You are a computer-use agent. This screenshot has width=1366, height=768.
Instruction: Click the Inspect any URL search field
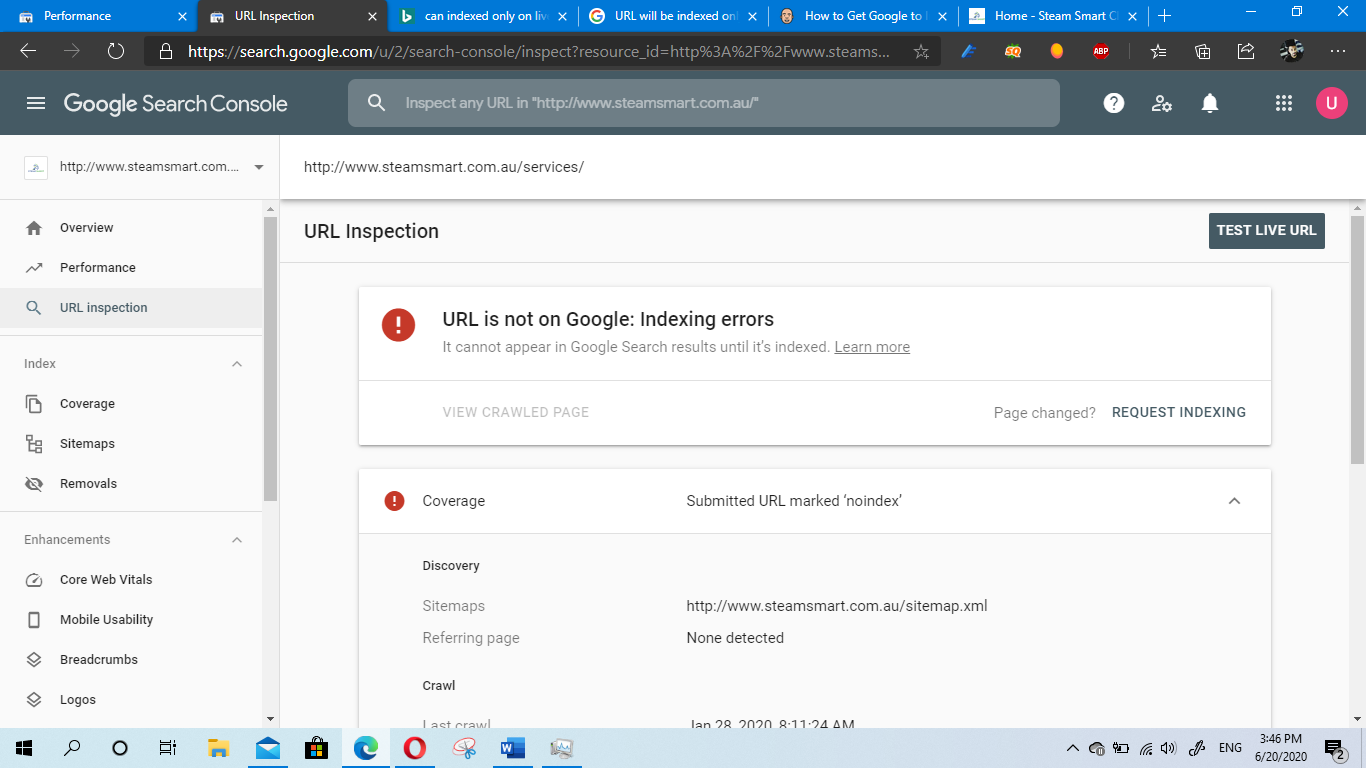click(704, 103)
